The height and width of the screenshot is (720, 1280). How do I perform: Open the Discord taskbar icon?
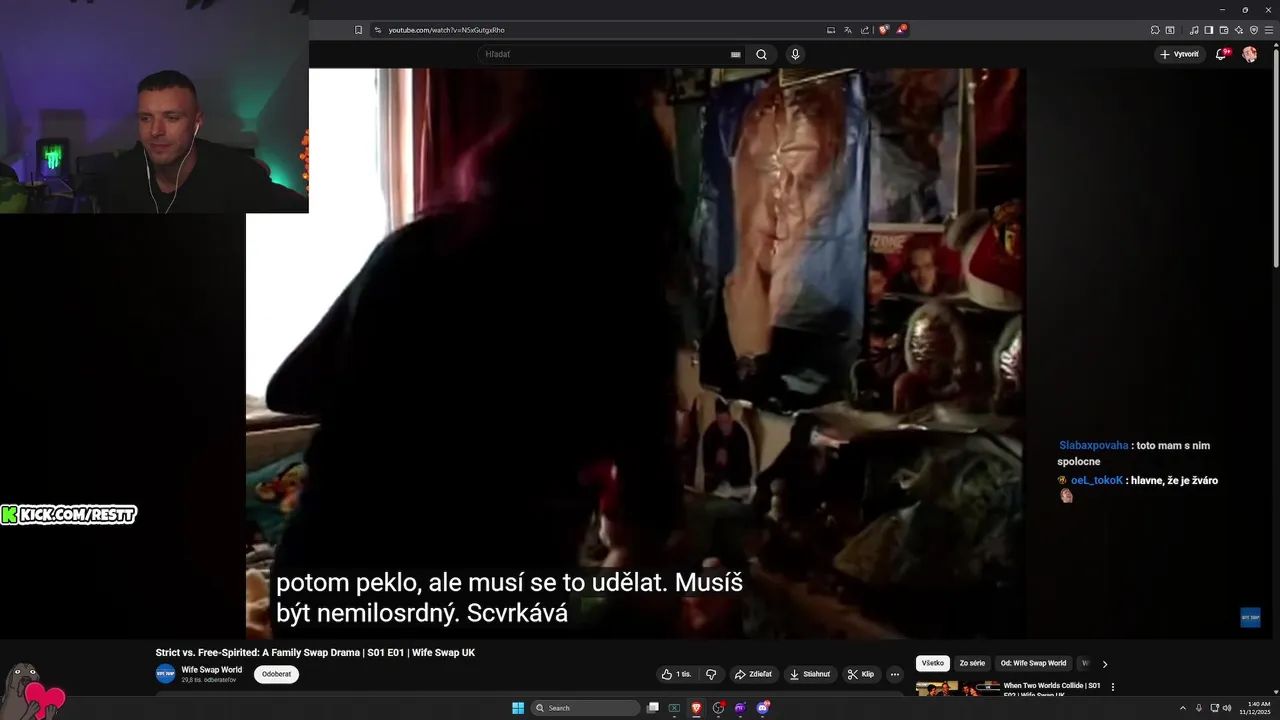(762, 708)
